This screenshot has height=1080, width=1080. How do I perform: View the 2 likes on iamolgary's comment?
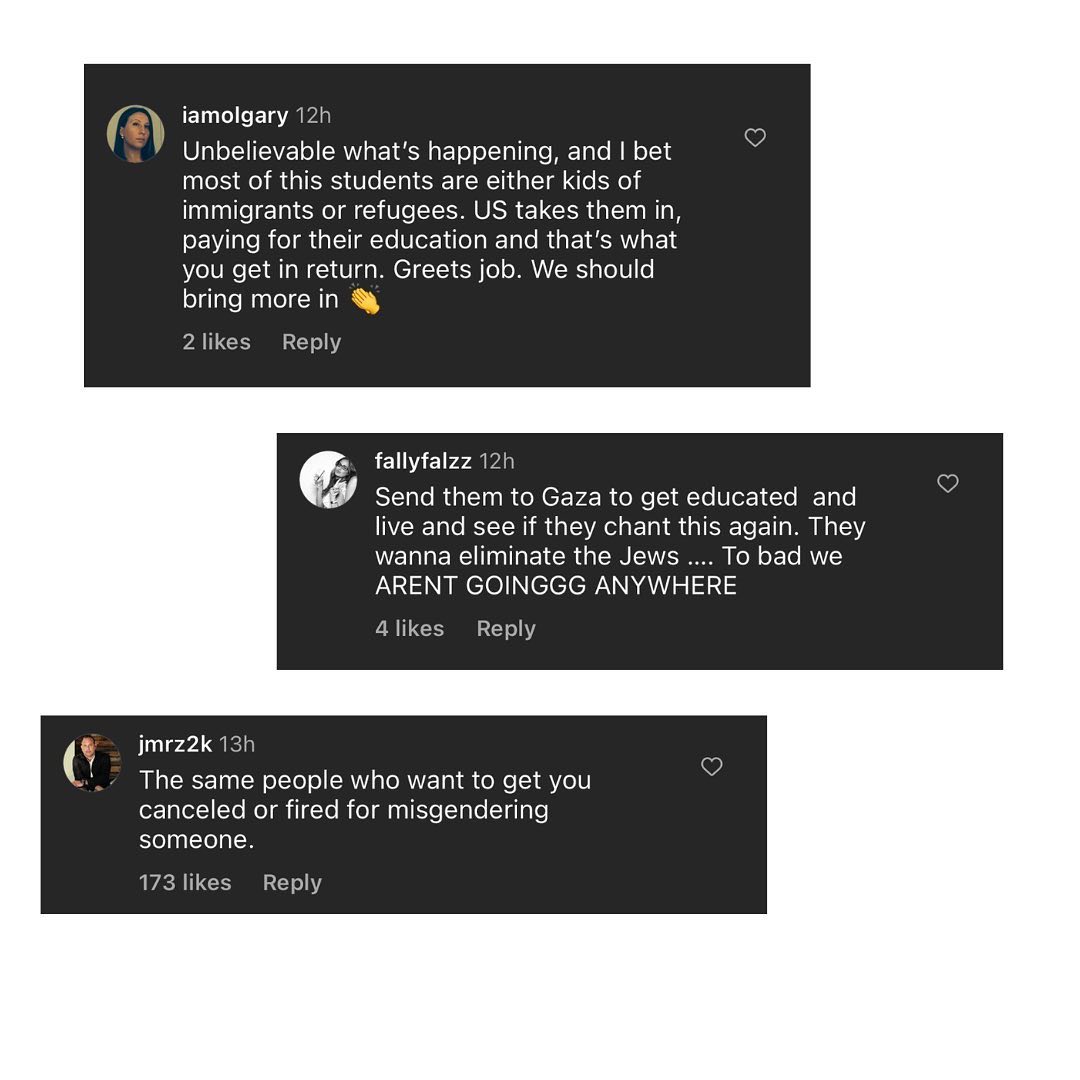pos(216,342)
